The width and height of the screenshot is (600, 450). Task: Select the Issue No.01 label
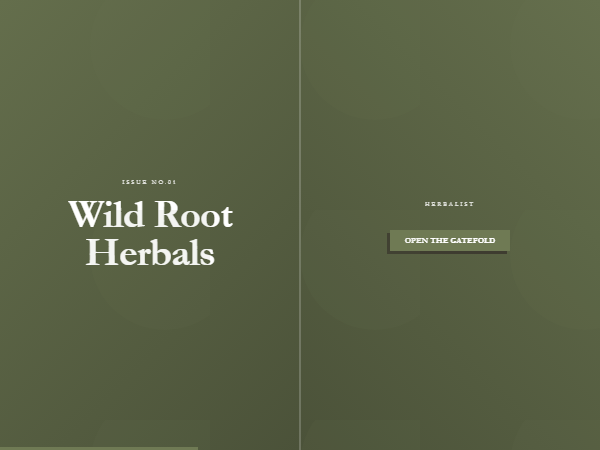(149, 182)
